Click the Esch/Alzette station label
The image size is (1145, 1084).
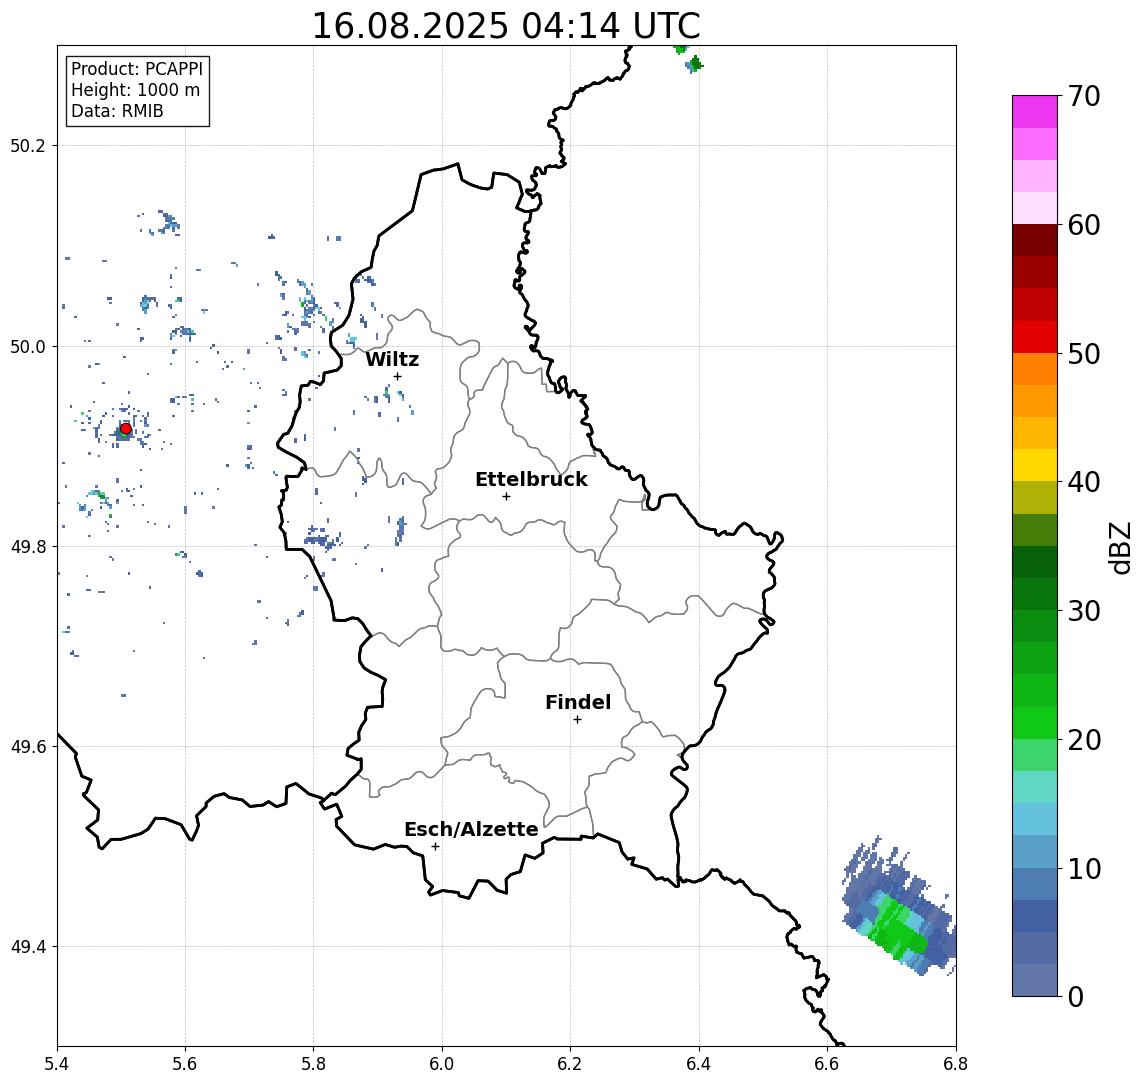point(471,829)
